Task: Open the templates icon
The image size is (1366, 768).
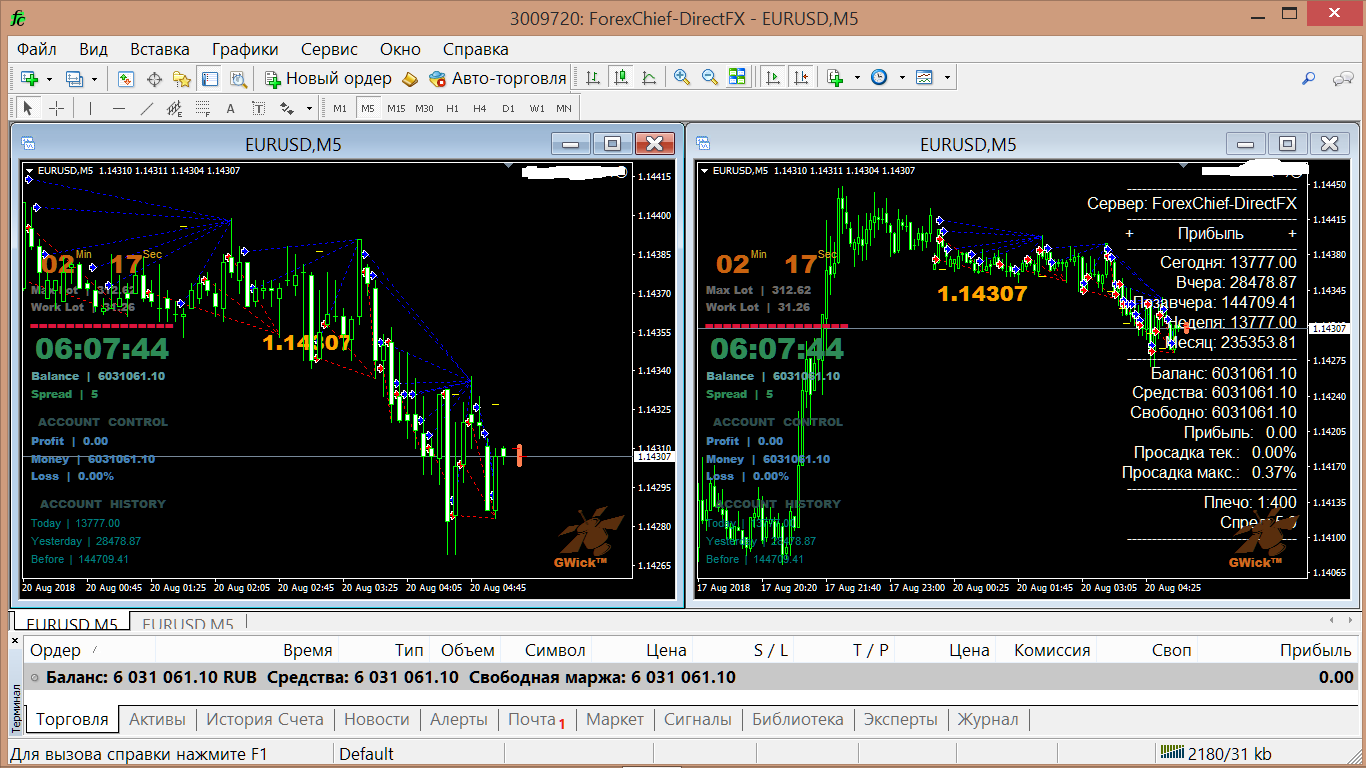Action: [924, 78]
